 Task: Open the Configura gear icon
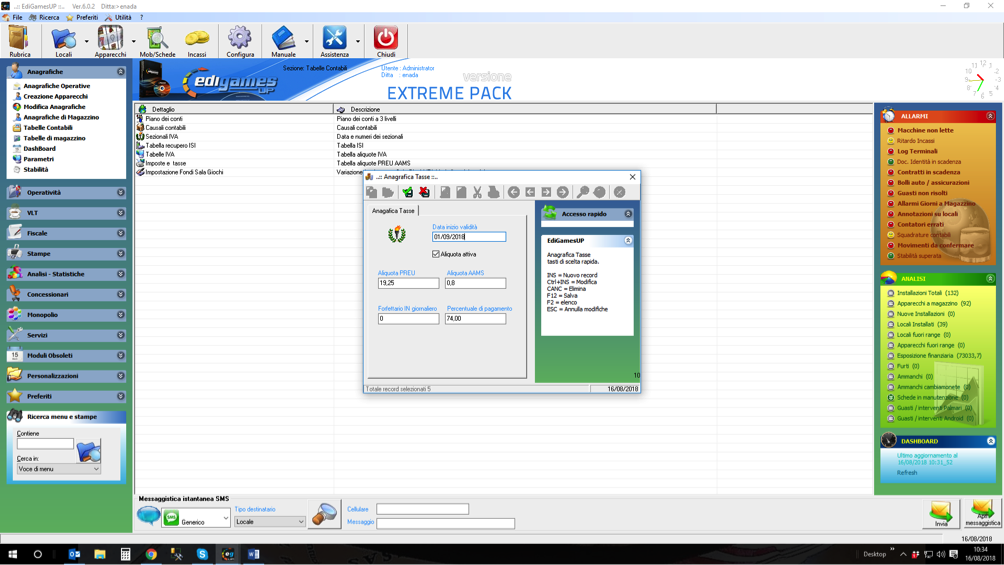pos(239,40)
